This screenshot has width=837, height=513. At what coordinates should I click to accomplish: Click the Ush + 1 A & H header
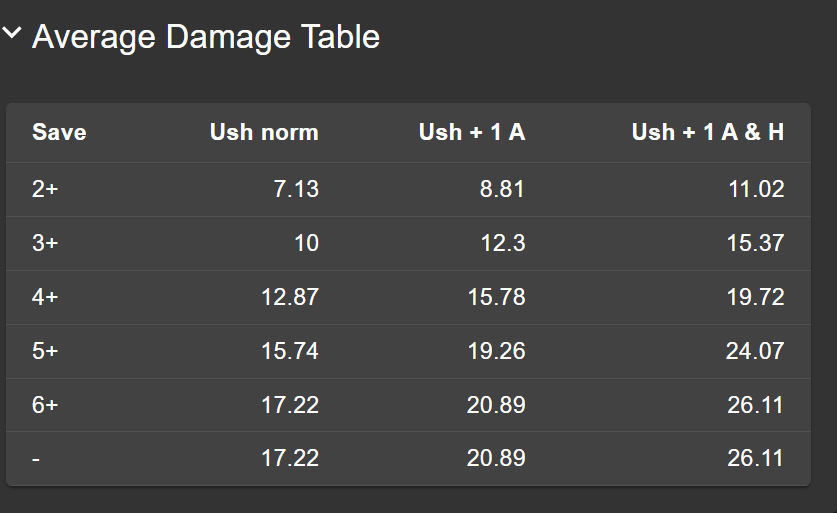[708, 132]
